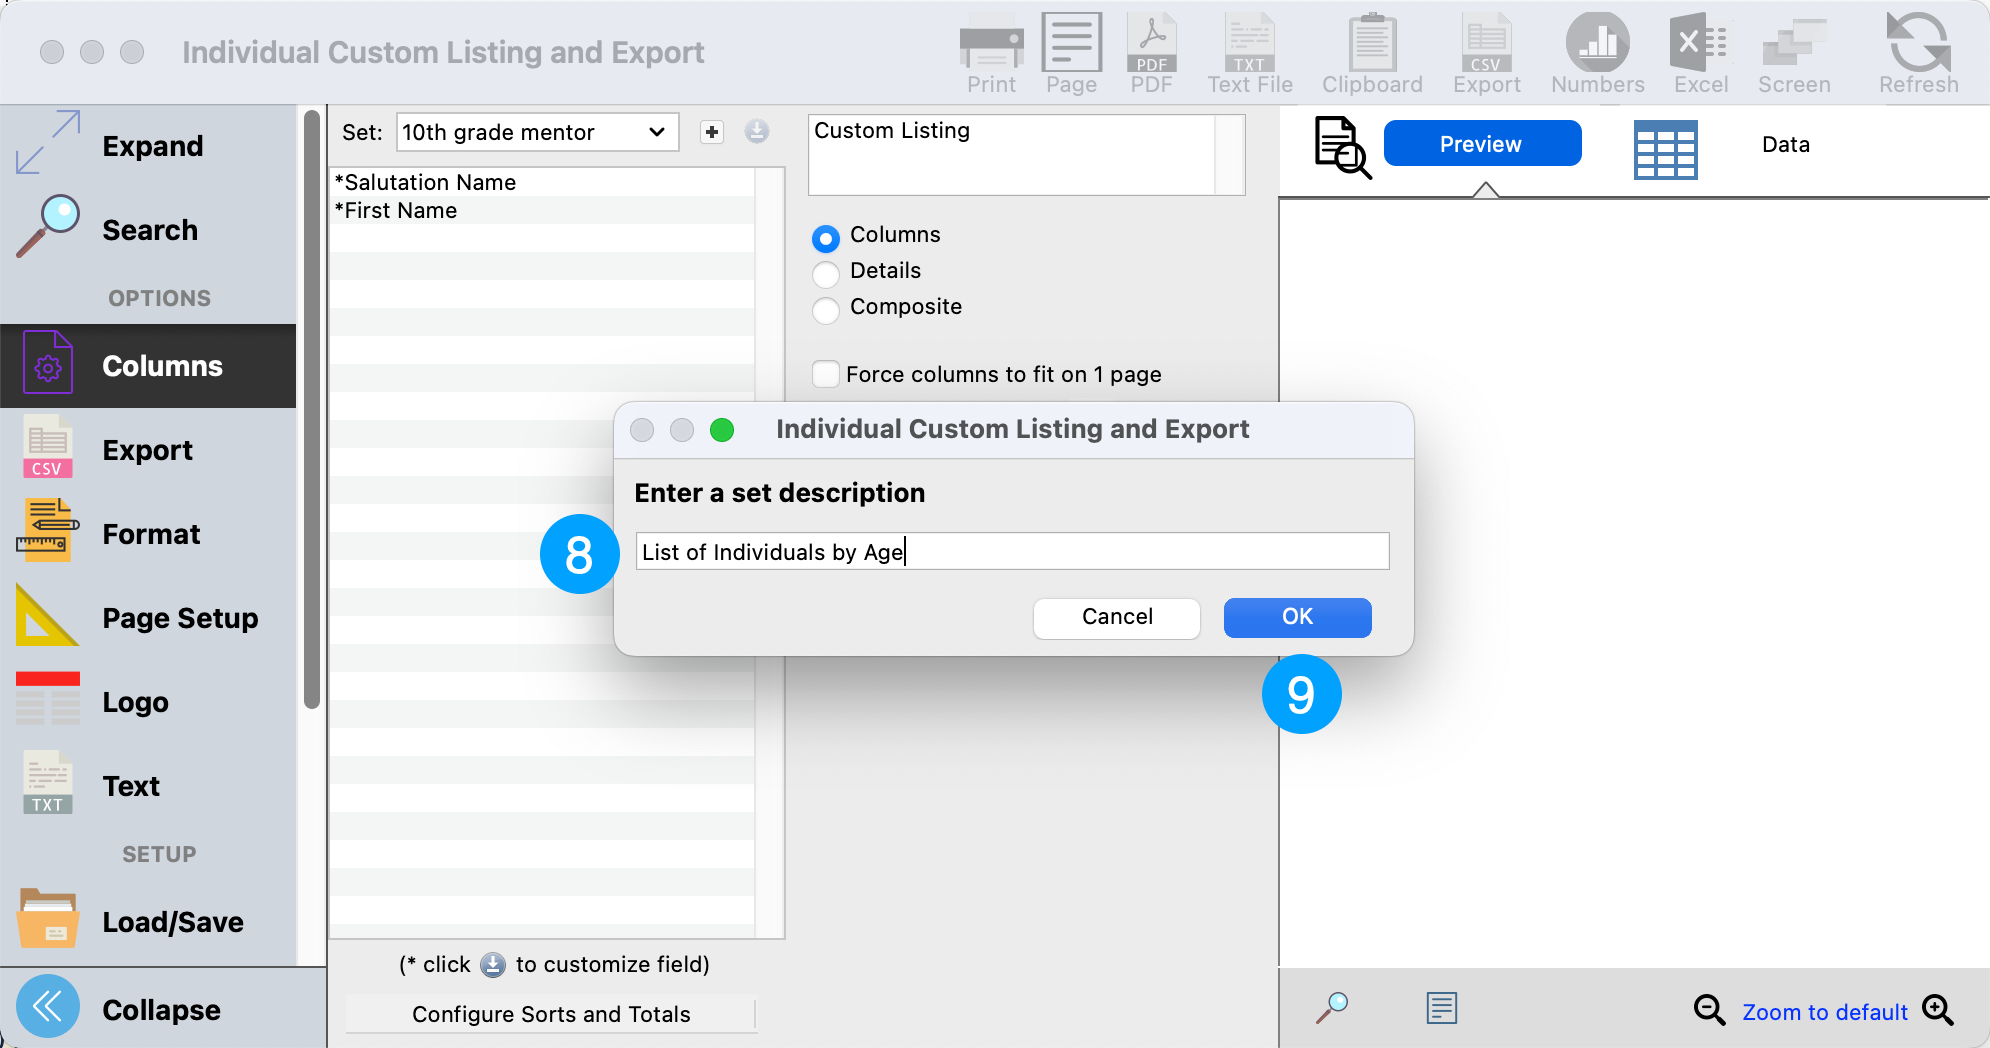Click the sidebar vertical scrollbar
1990x1048 pixels.
click(x=311, y=410)
